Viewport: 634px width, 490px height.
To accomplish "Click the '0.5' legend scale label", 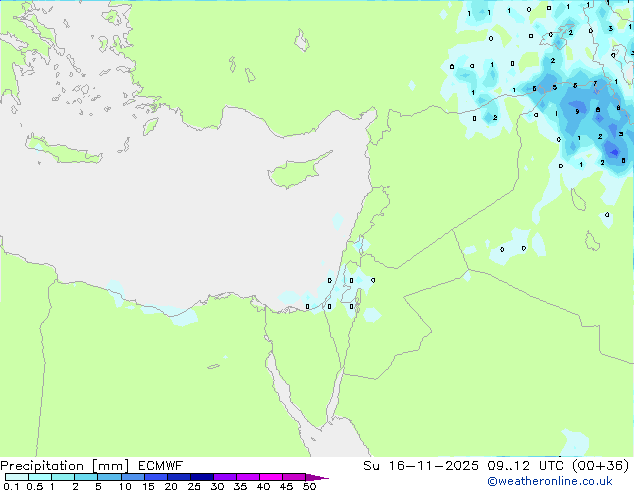I will (x=35, y=486).
